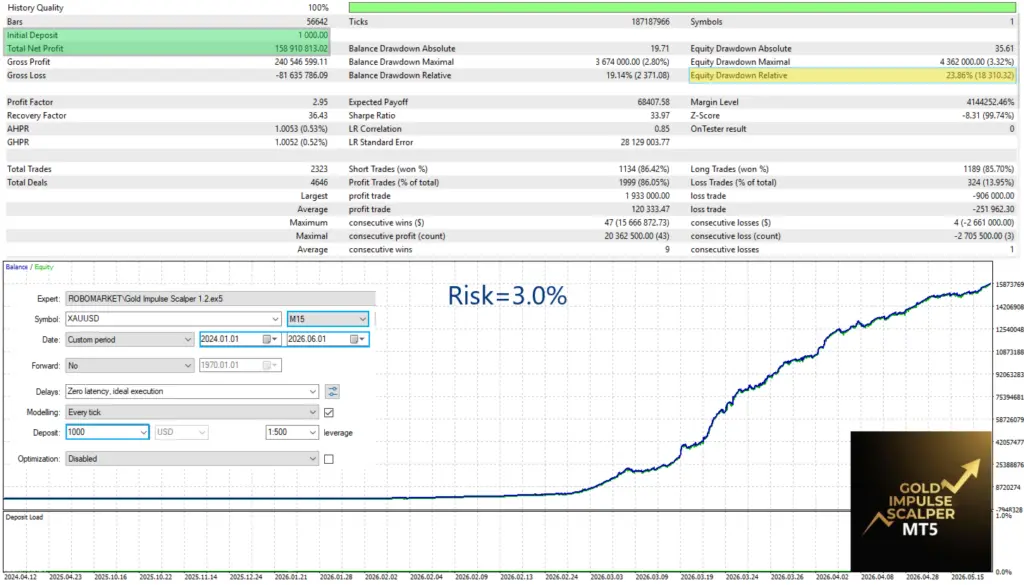Click the Long Trades (won %) value 1189 (85.70%)
Viewport: 1024px width, 585px height.
[989, 169]
